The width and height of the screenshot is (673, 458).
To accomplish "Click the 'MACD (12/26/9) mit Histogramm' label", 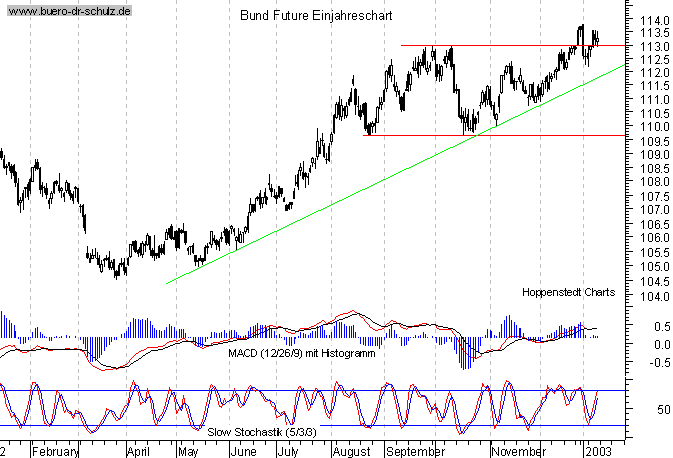I will click(302, 353).
